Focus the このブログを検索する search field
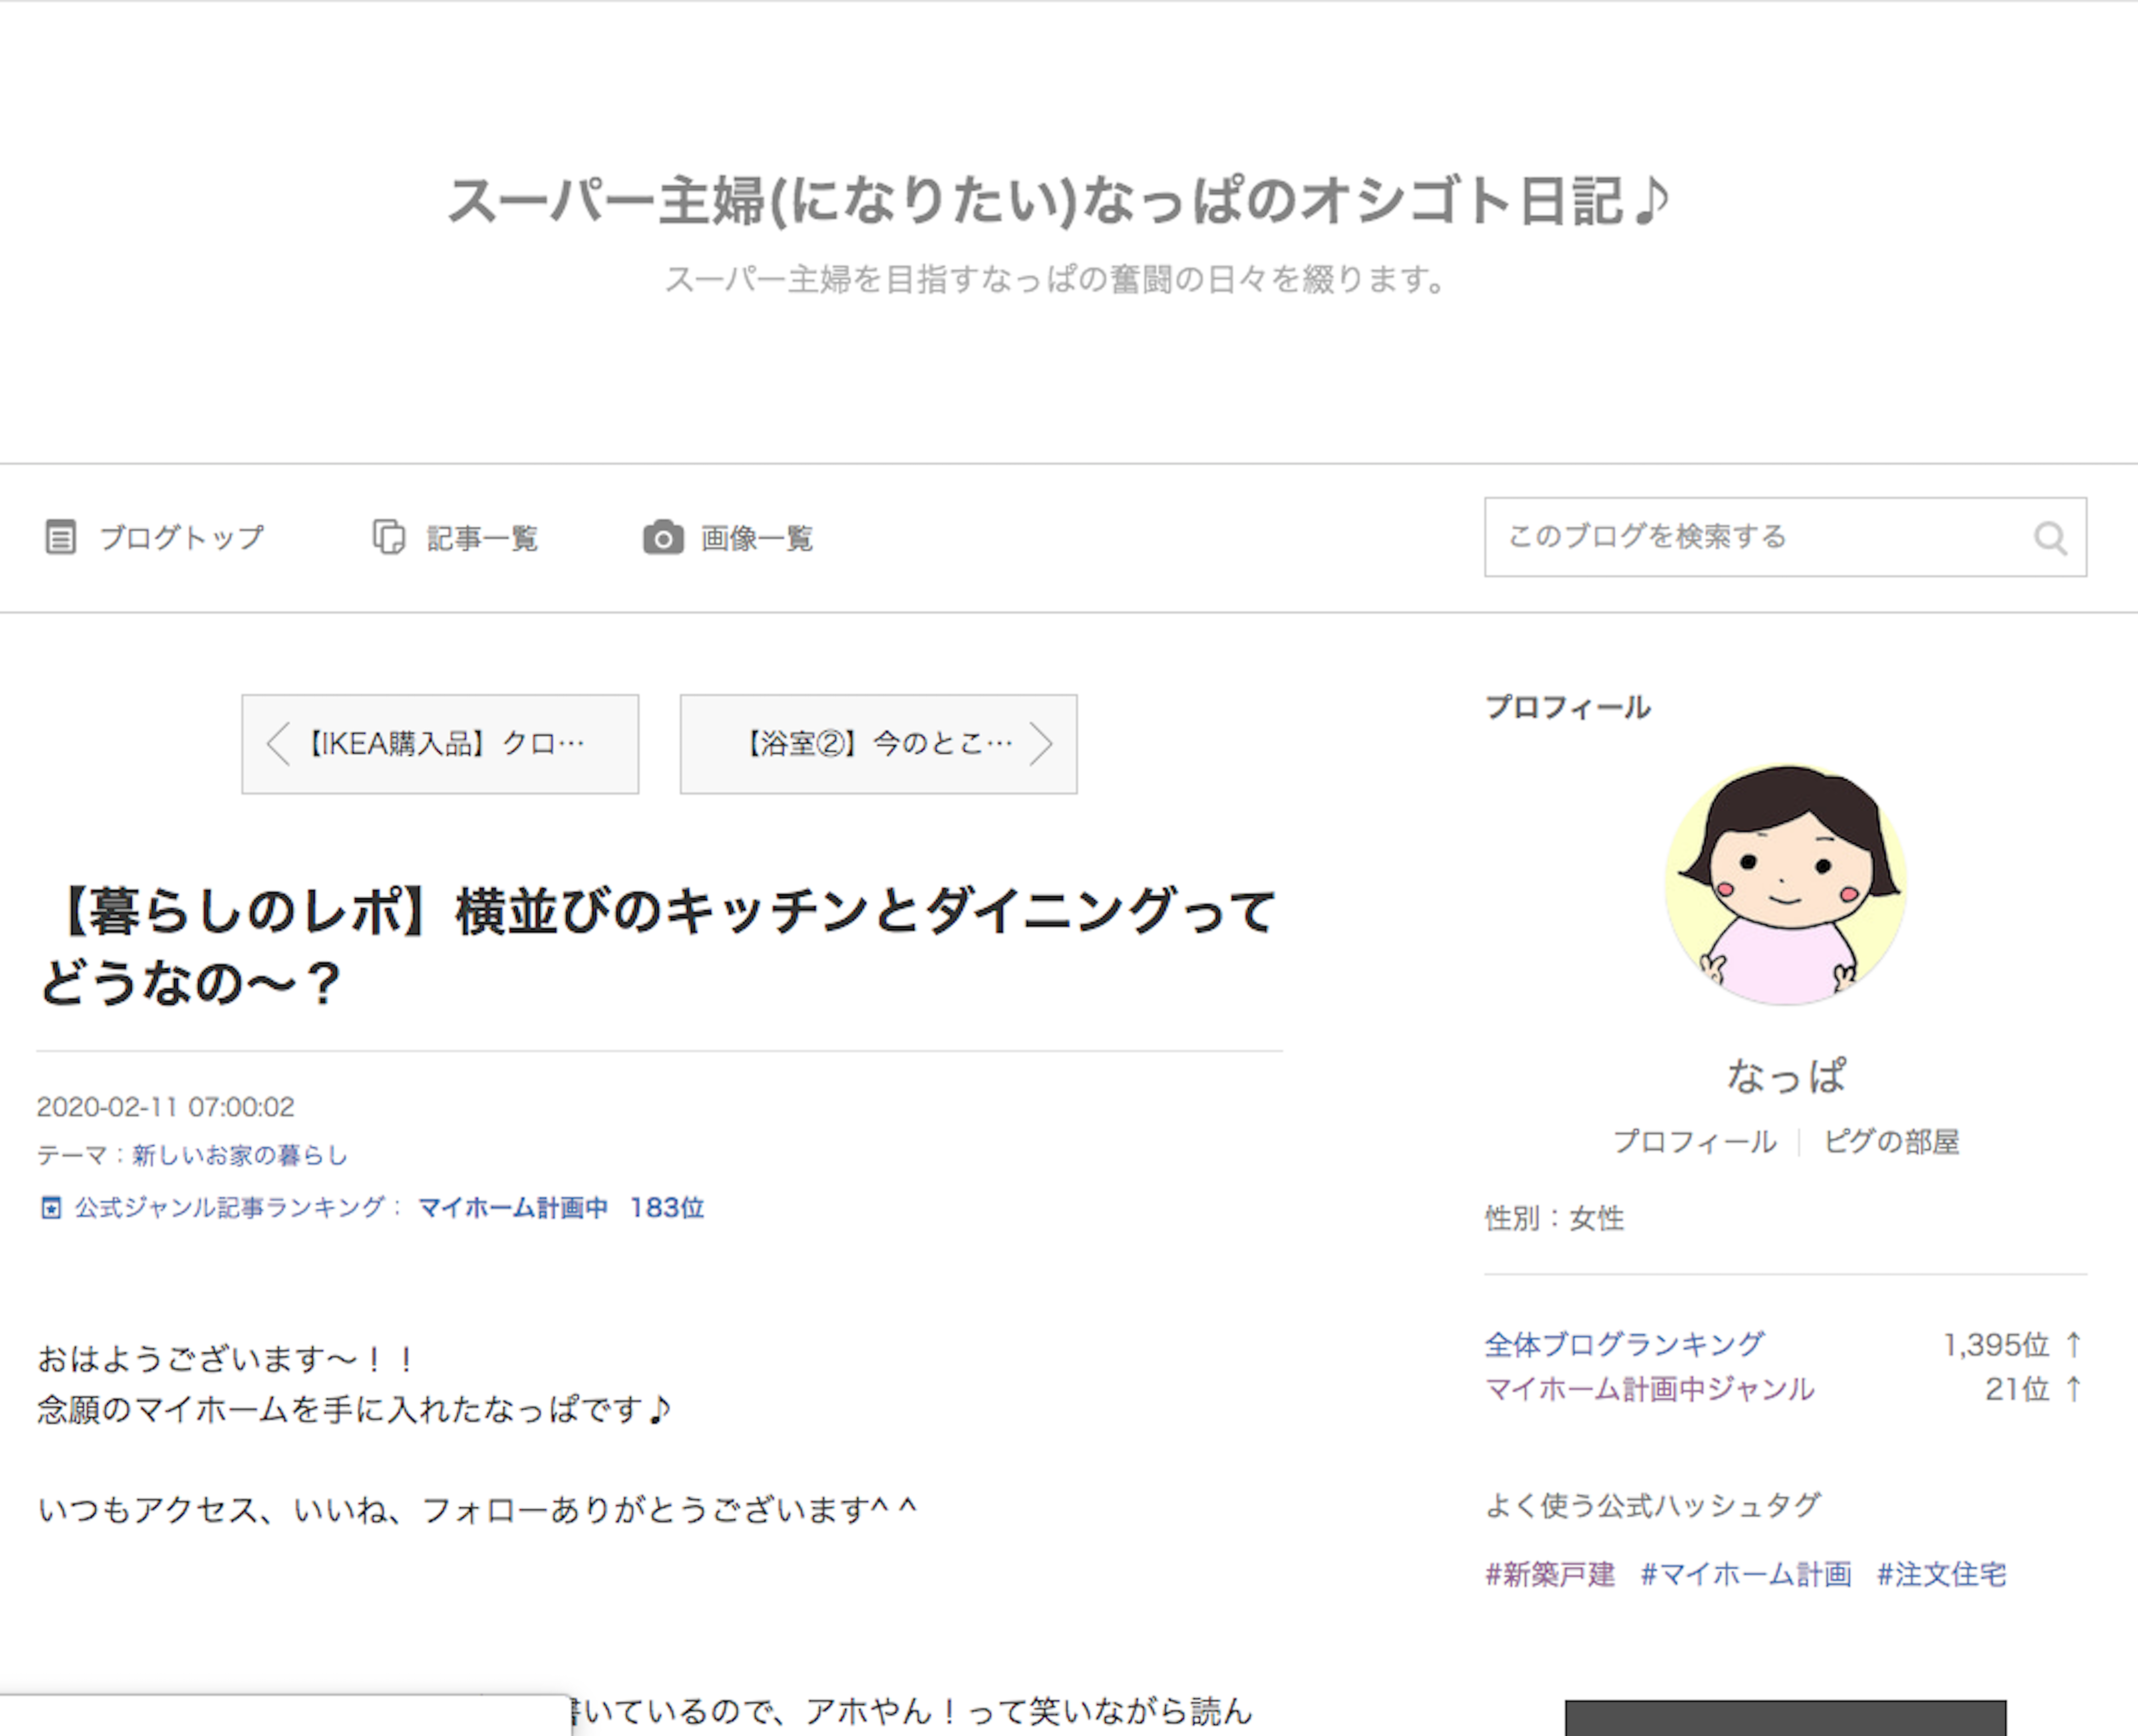Image resolution: width=2138 pixels, height=1736 pixels. [1785, 537]
